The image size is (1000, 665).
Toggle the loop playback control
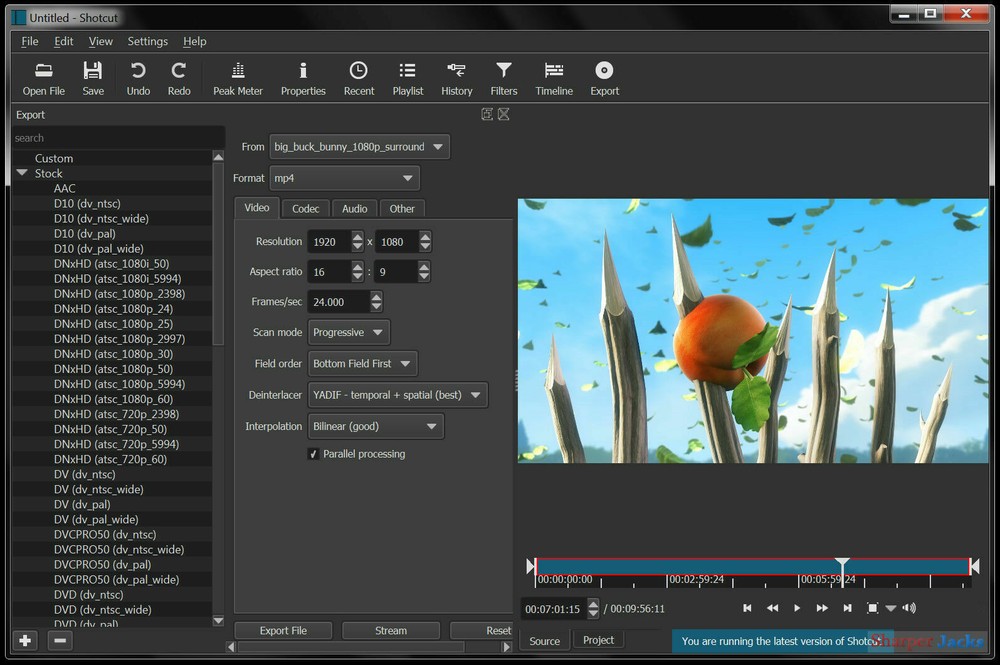point(873,607)
